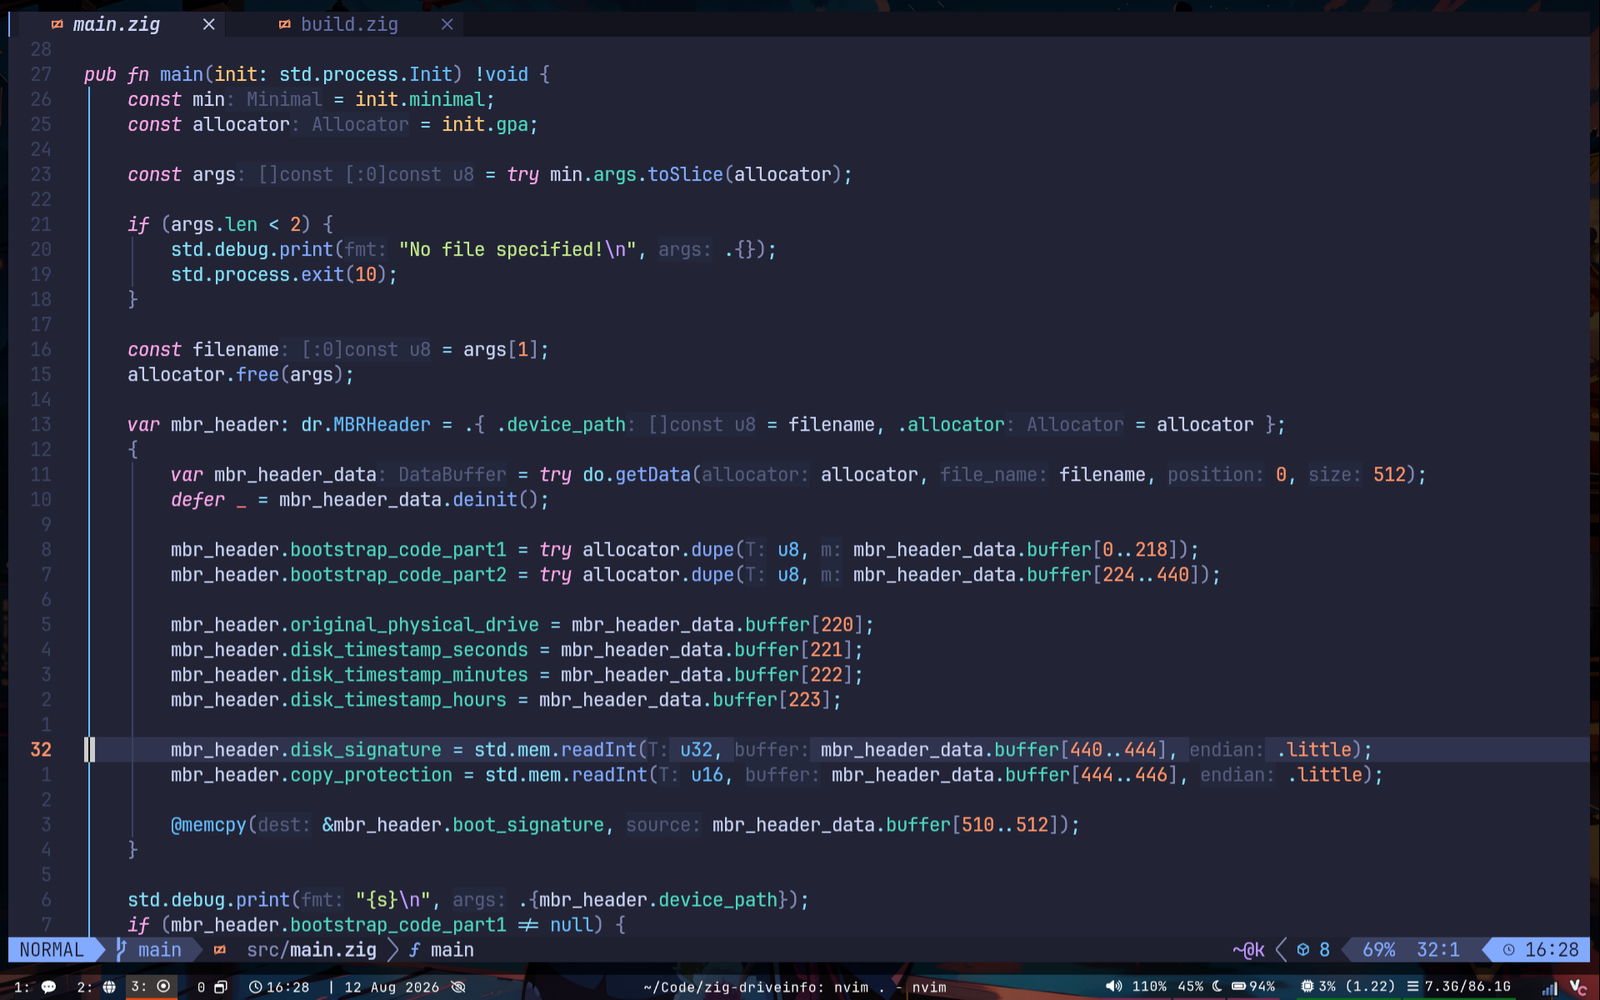Click the memory usage icon beside 7.3G/86.1G

[x=1413, y=986]
